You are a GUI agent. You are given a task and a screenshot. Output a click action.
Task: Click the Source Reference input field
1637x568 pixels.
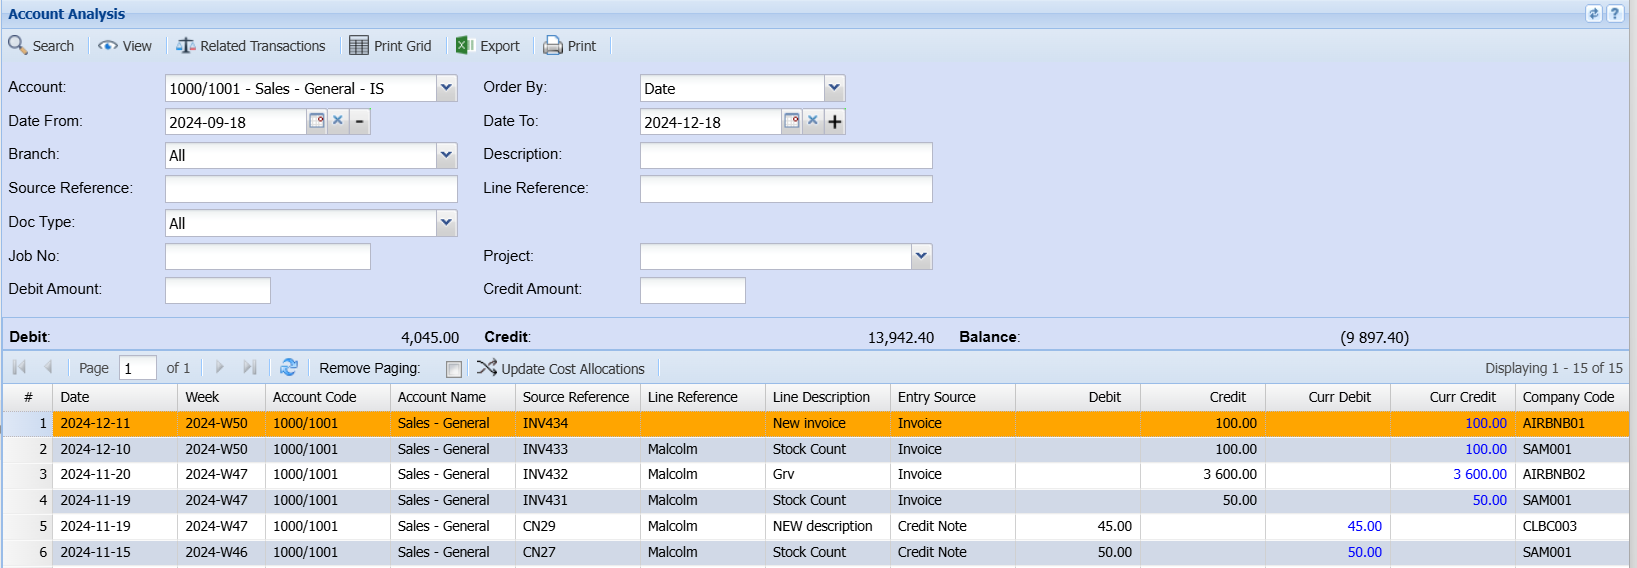pyautogui.click(x=311, y=189)
